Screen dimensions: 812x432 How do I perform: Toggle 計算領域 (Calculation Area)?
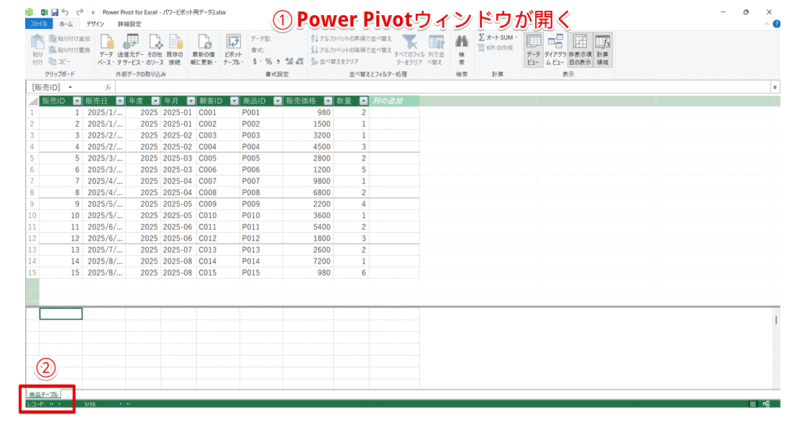603,50
